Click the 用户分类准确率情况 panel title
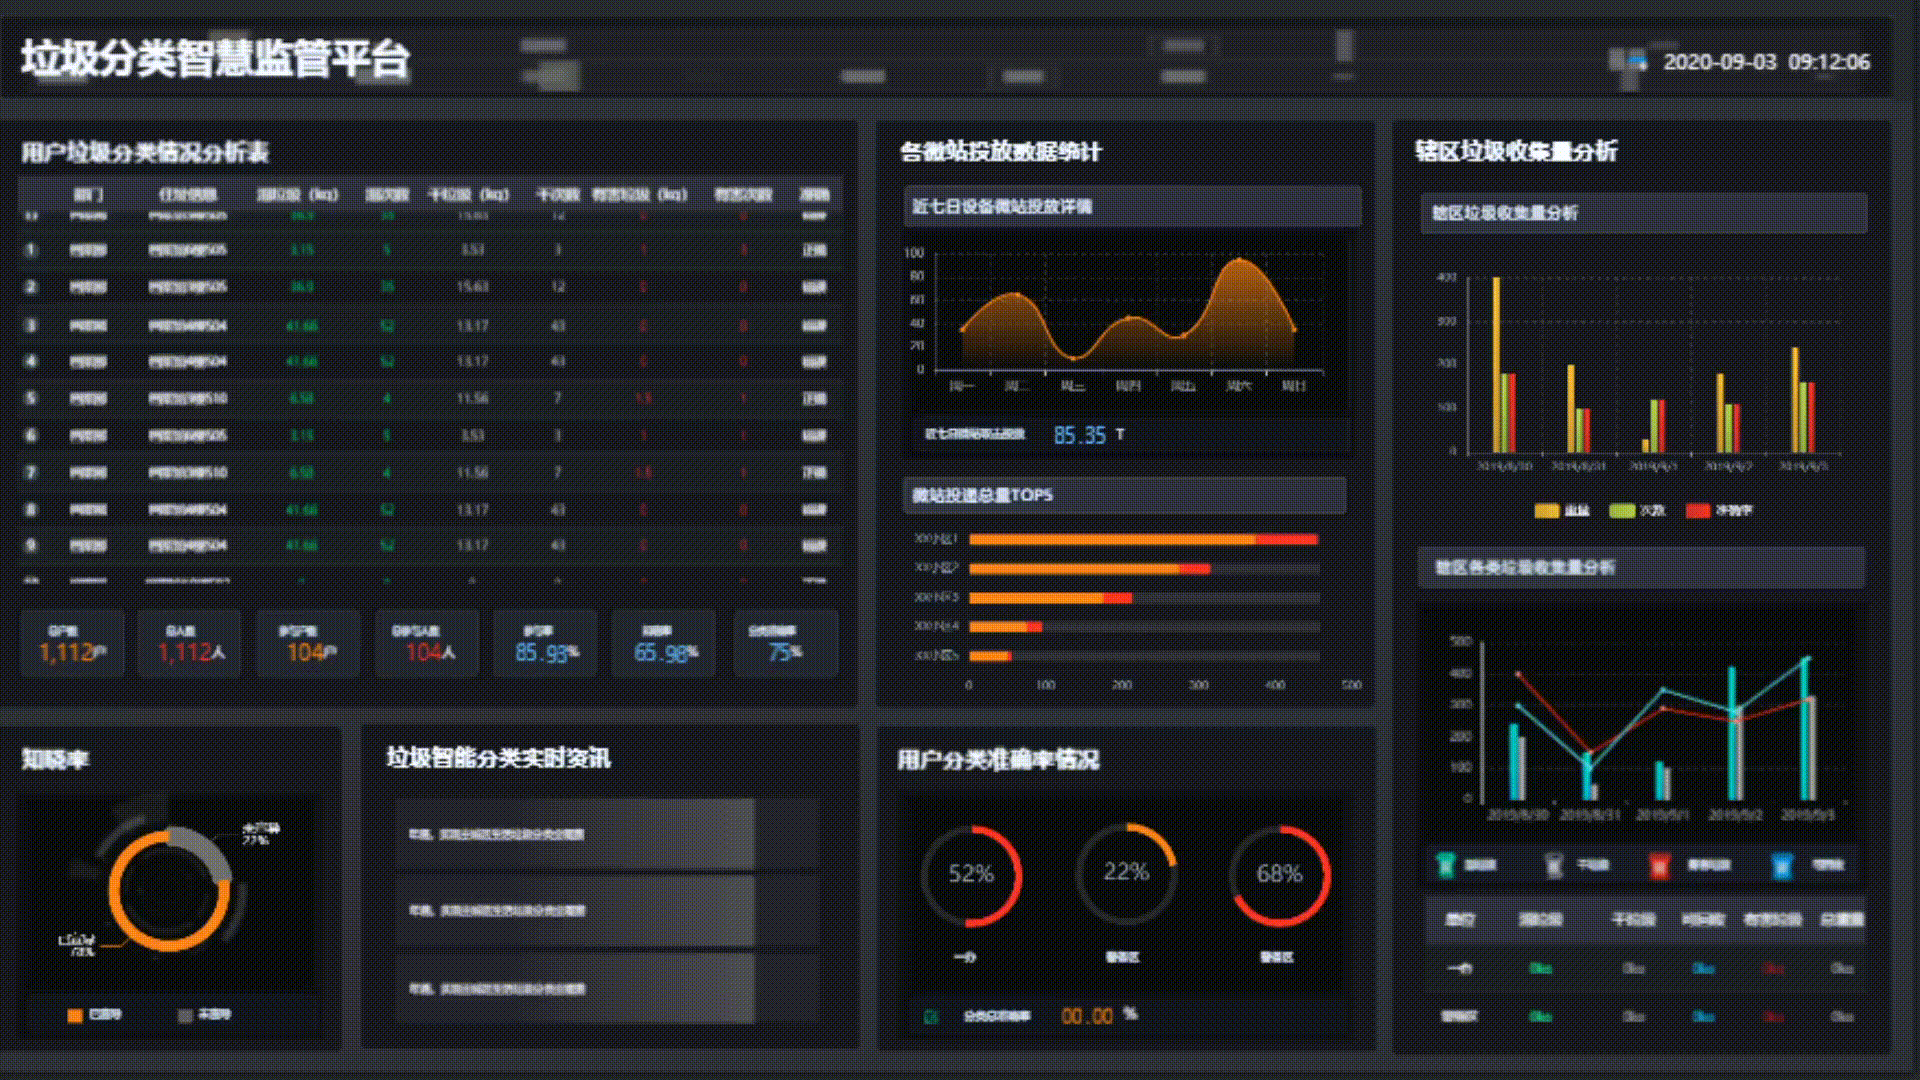1920x1080 pixels. (x=998, y=760)
